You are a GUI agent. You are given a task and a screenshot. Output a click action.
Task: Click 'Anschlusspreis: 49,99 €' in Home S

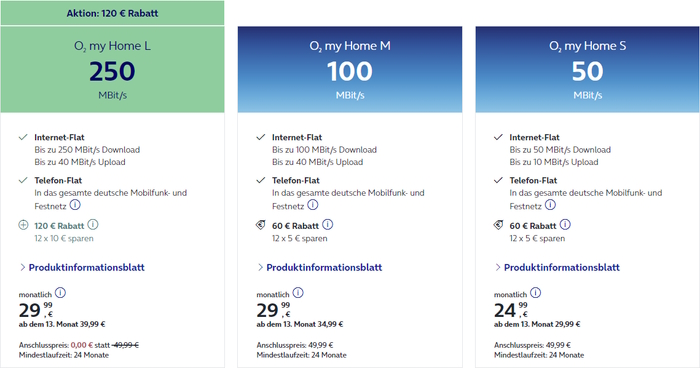click(532, 345)
